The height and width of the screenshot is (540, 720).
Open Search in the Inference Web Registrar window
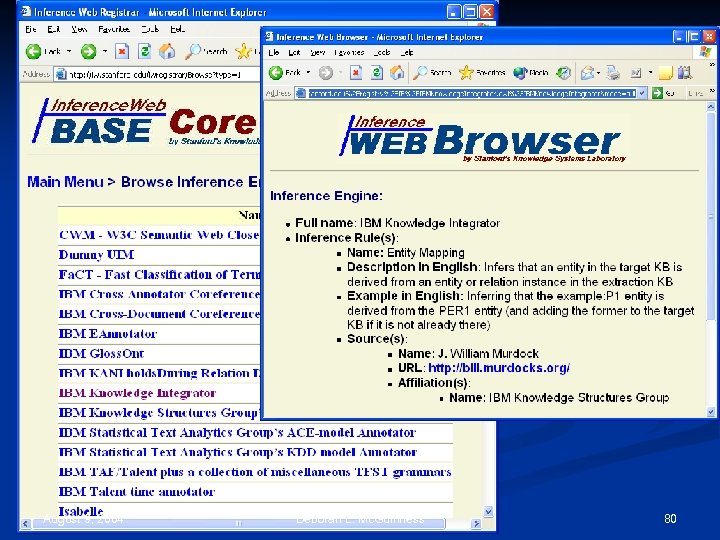(x=205, y=51)
